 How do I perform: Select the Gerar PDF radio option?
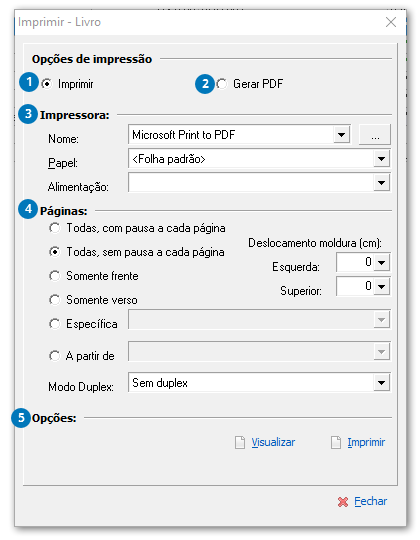[x=222, y=84]
